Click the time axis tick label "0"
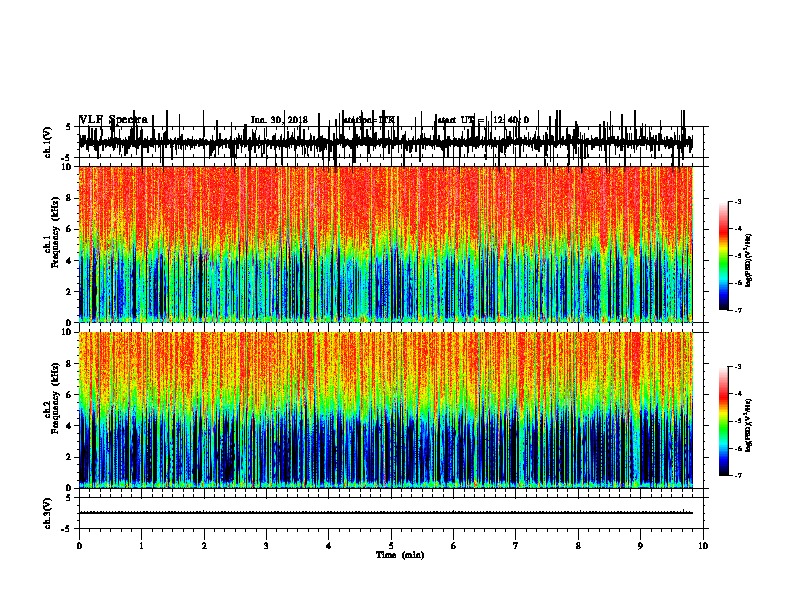The image size is (792, 612). tap(79, 546)
